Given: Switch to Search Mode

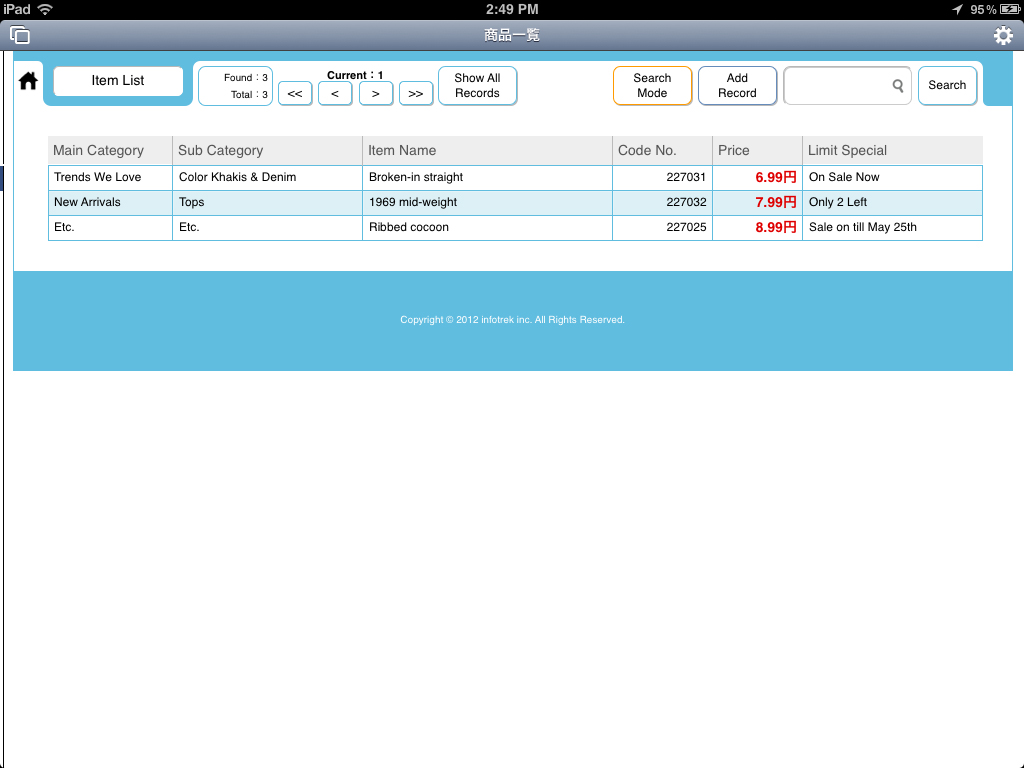Looking at the screenshot, I should click(652, 85).
